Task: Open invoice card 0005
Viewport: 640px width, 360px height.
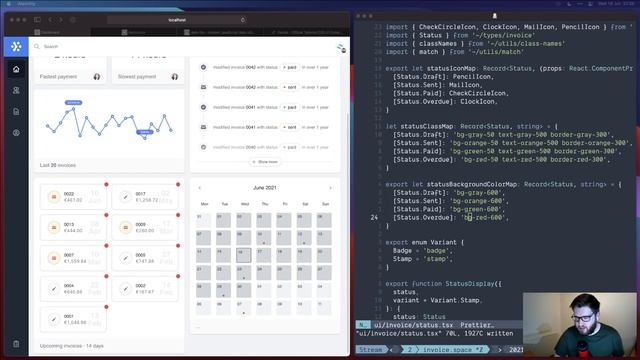Action: (145, 258)
